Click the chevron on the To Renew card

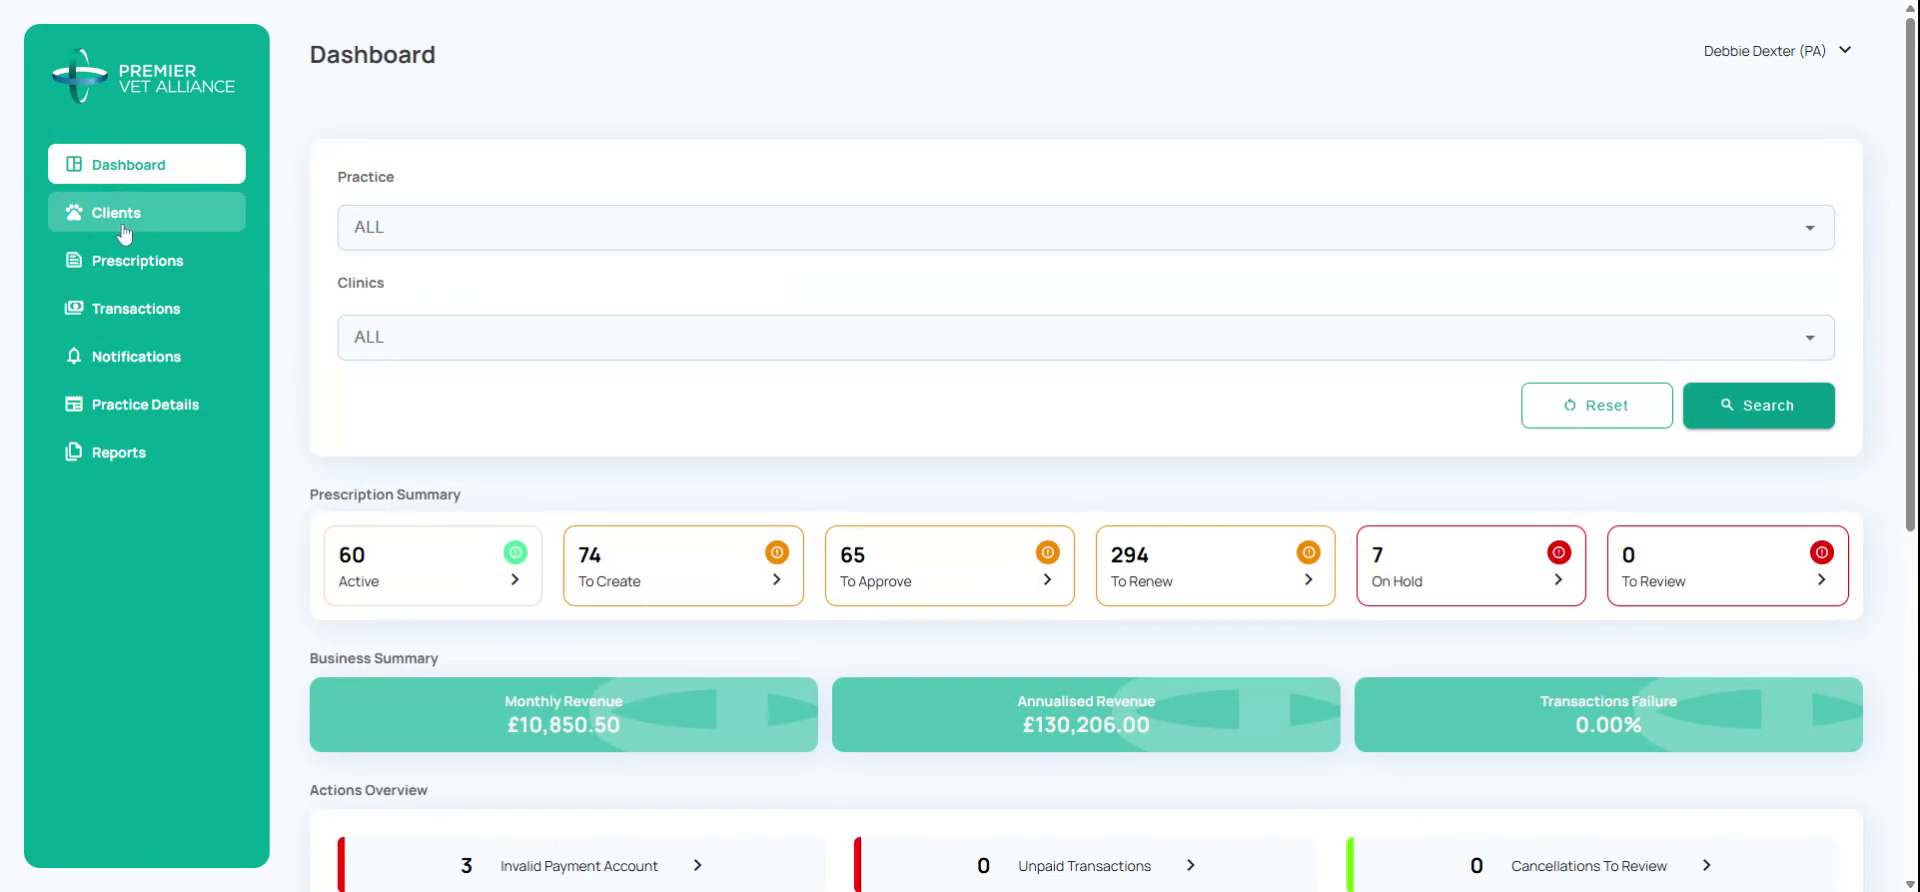(1308, 580)
